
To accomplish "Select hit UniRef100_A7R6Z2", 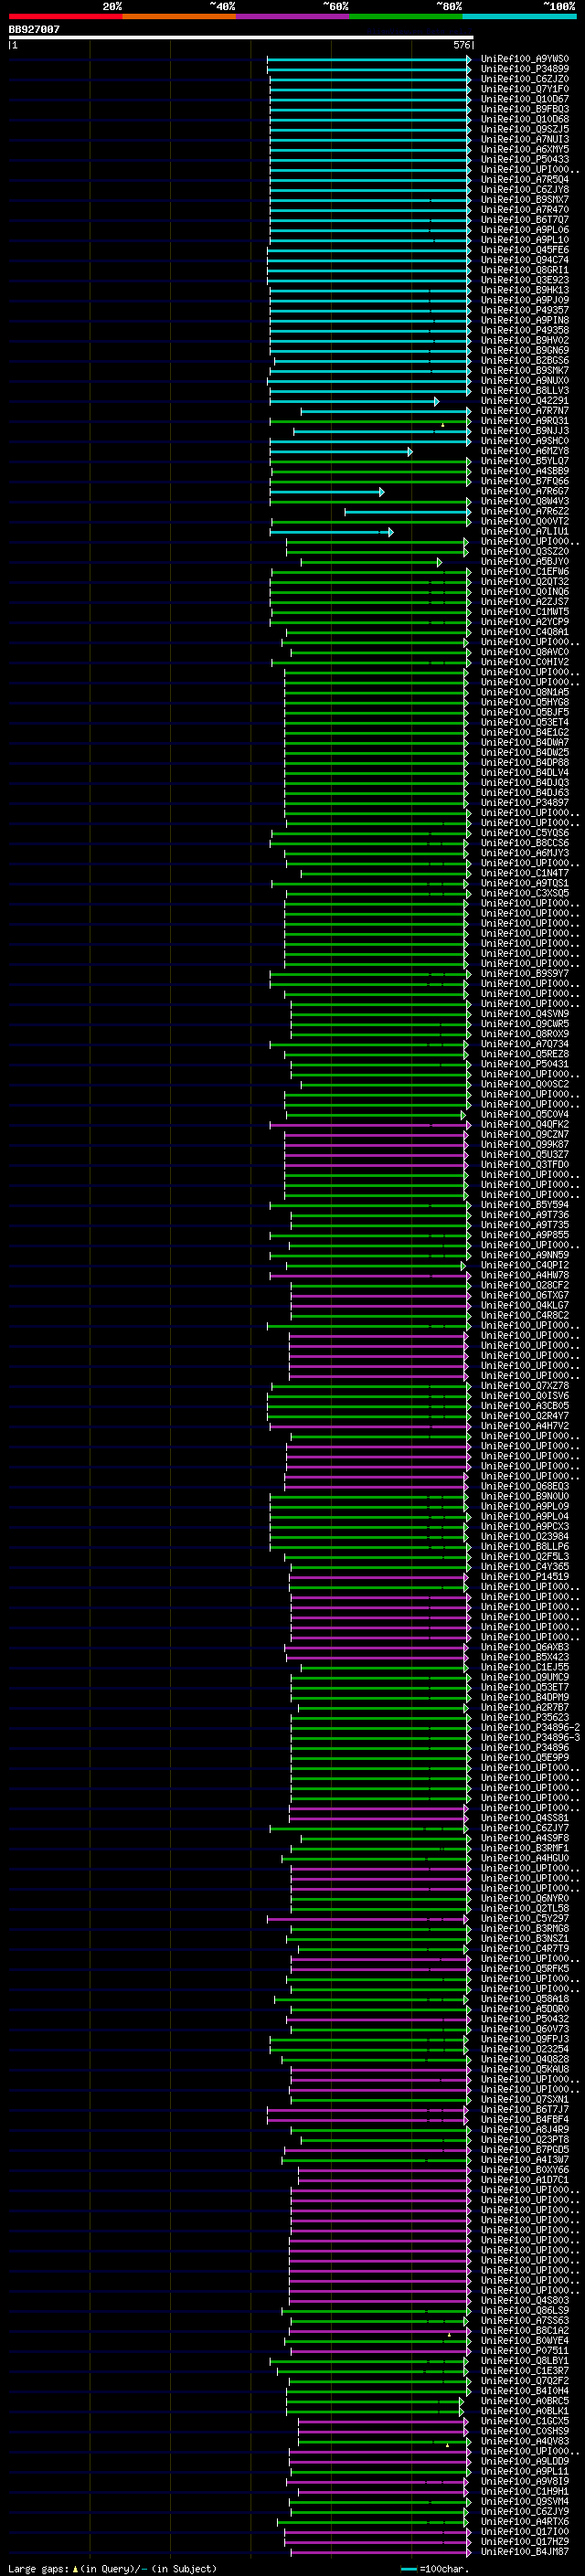I will point(524,511).
